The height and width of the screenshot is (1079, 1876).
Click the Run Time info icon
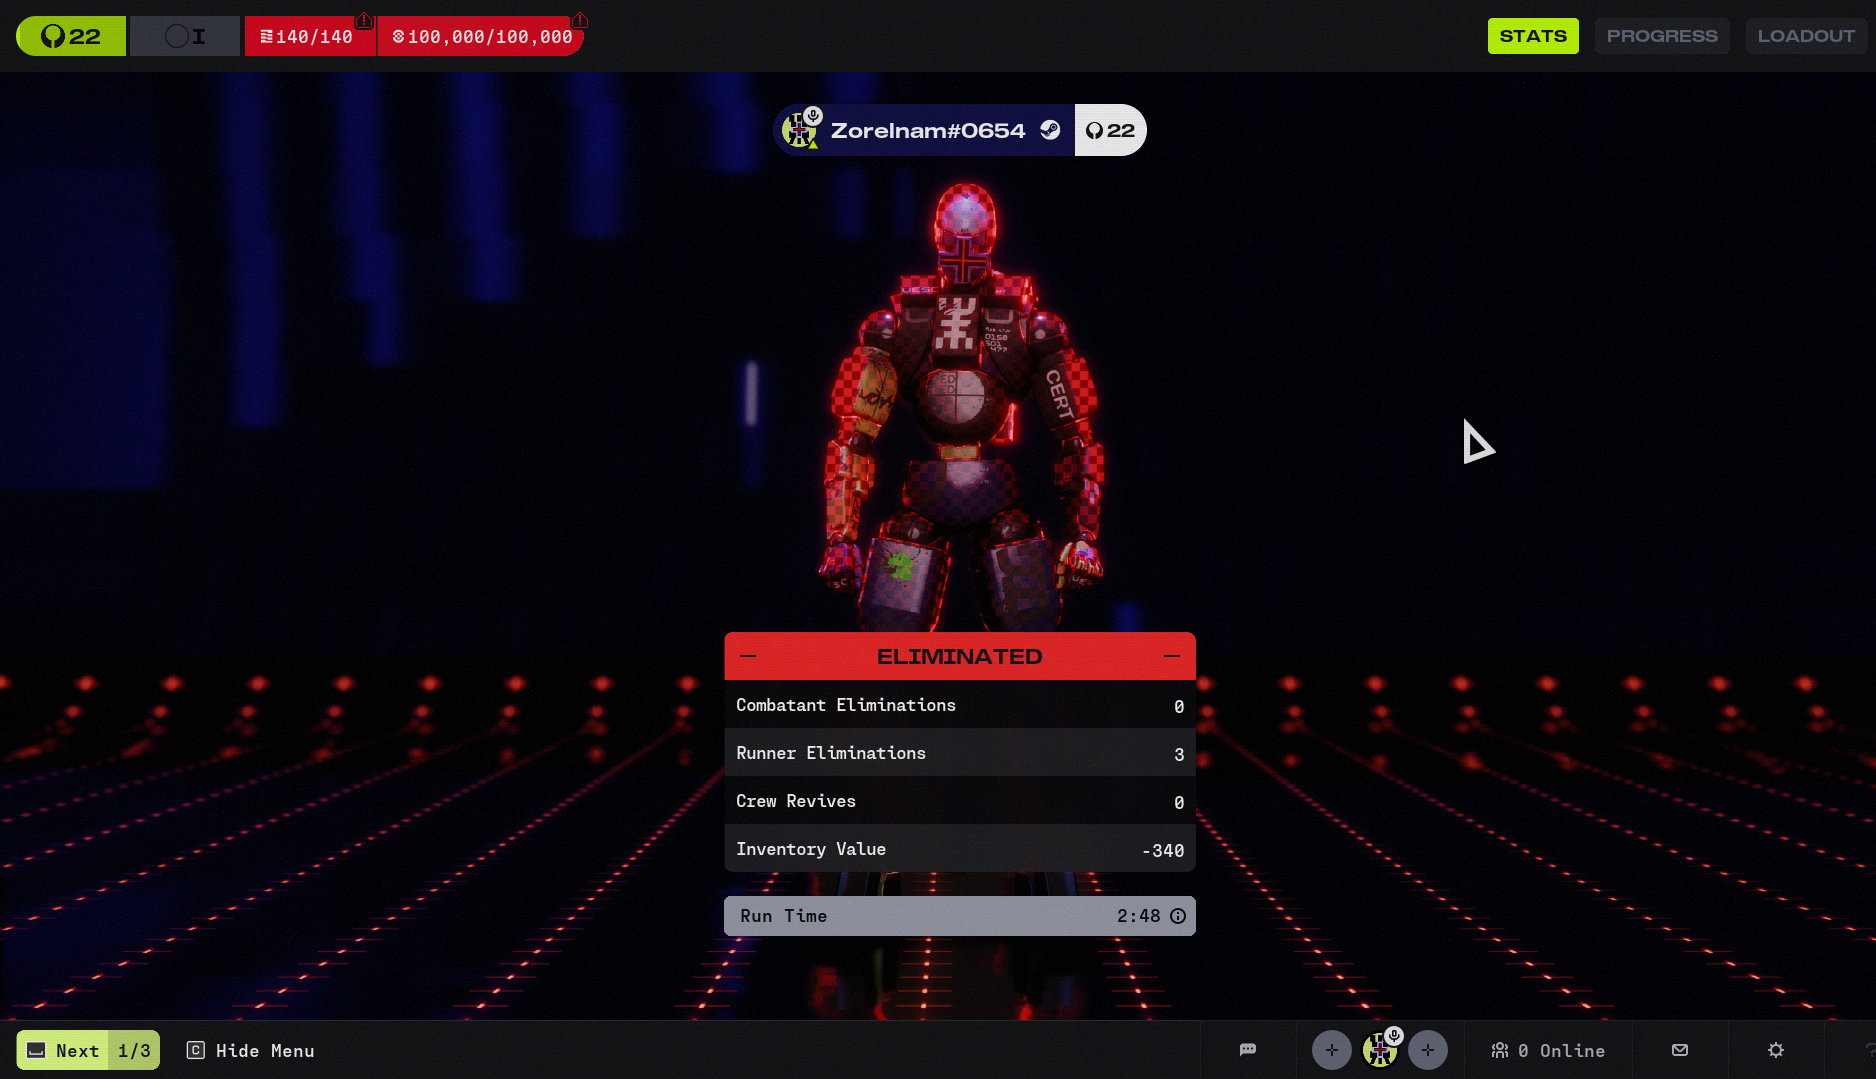pos(1178,916)
